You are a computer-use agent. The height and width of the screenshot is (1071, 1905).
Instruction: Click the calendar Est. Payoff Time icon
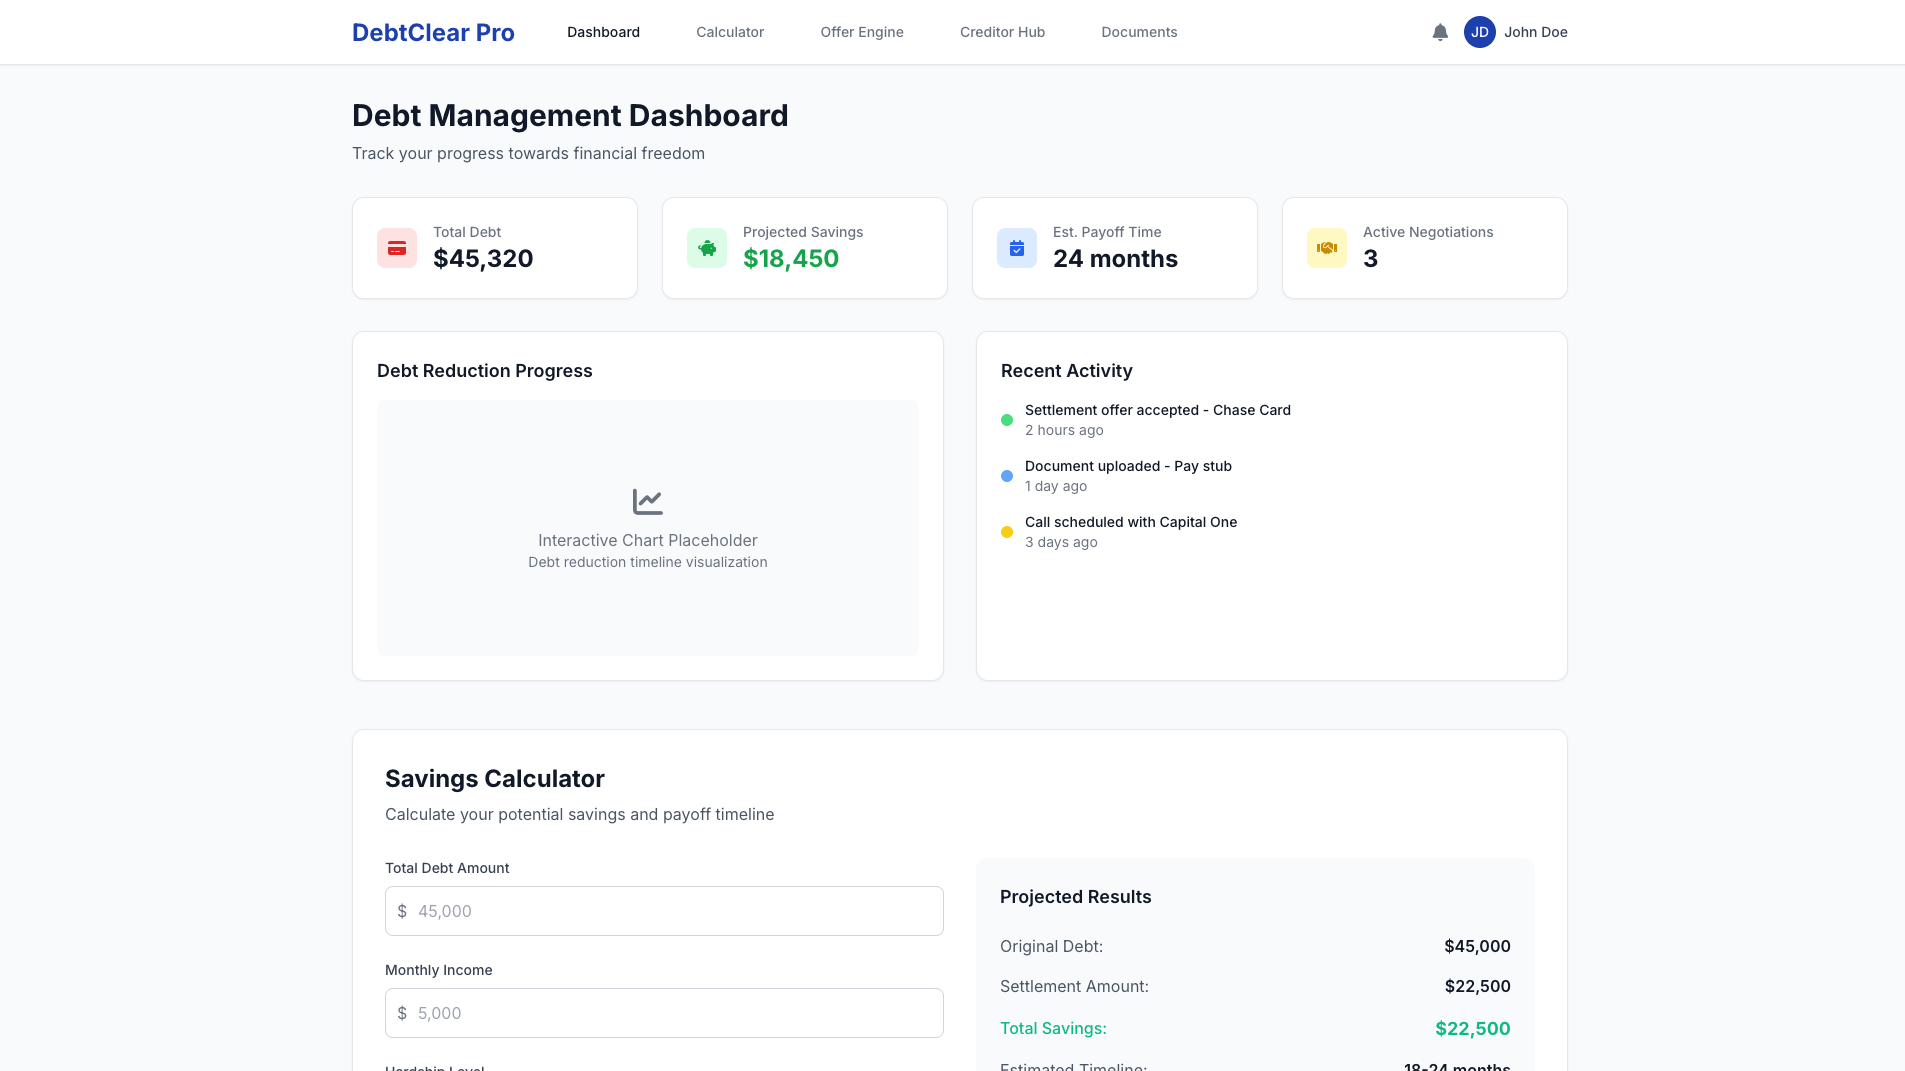click(x=1016, y=247)
